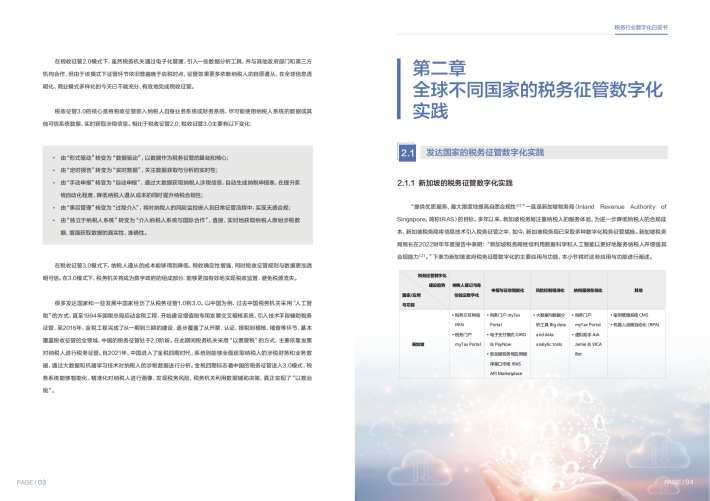Click the 2.1 section number badge

(x=407, y=154)
